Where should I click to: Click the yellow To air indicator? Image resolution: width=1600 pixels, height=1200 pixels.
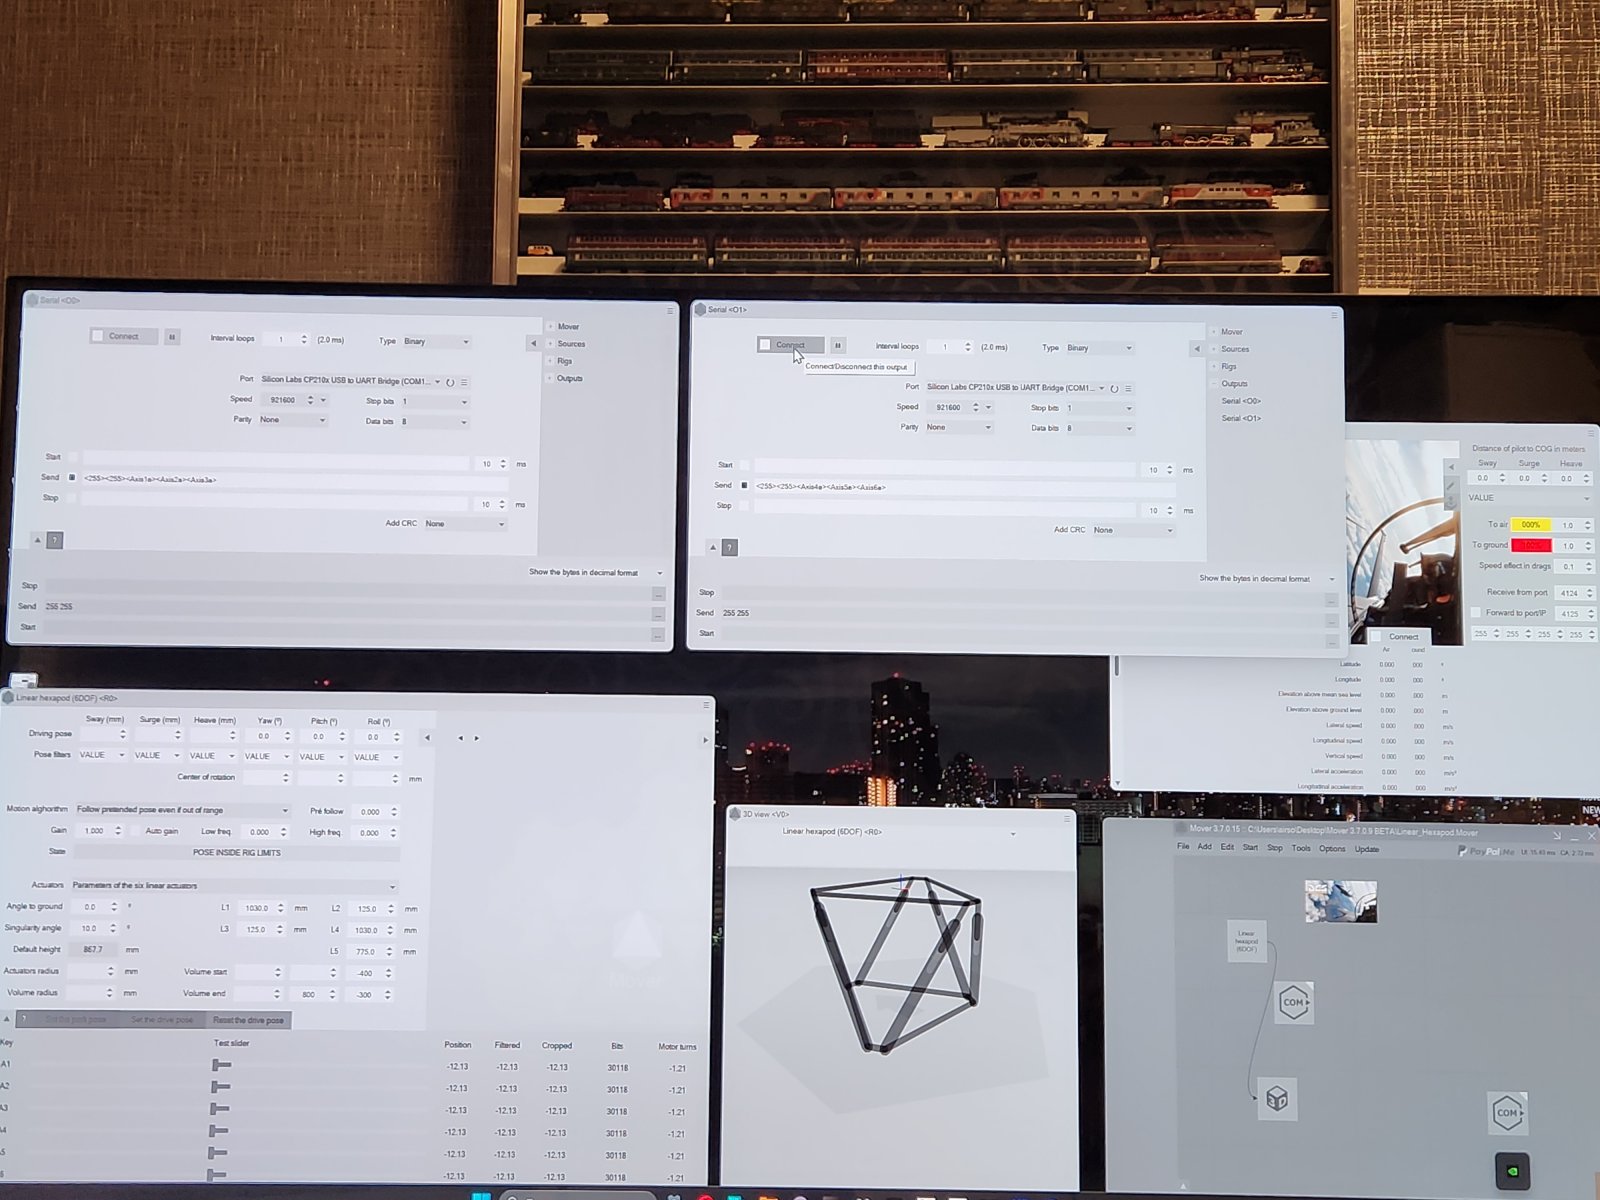point(1531,525)
